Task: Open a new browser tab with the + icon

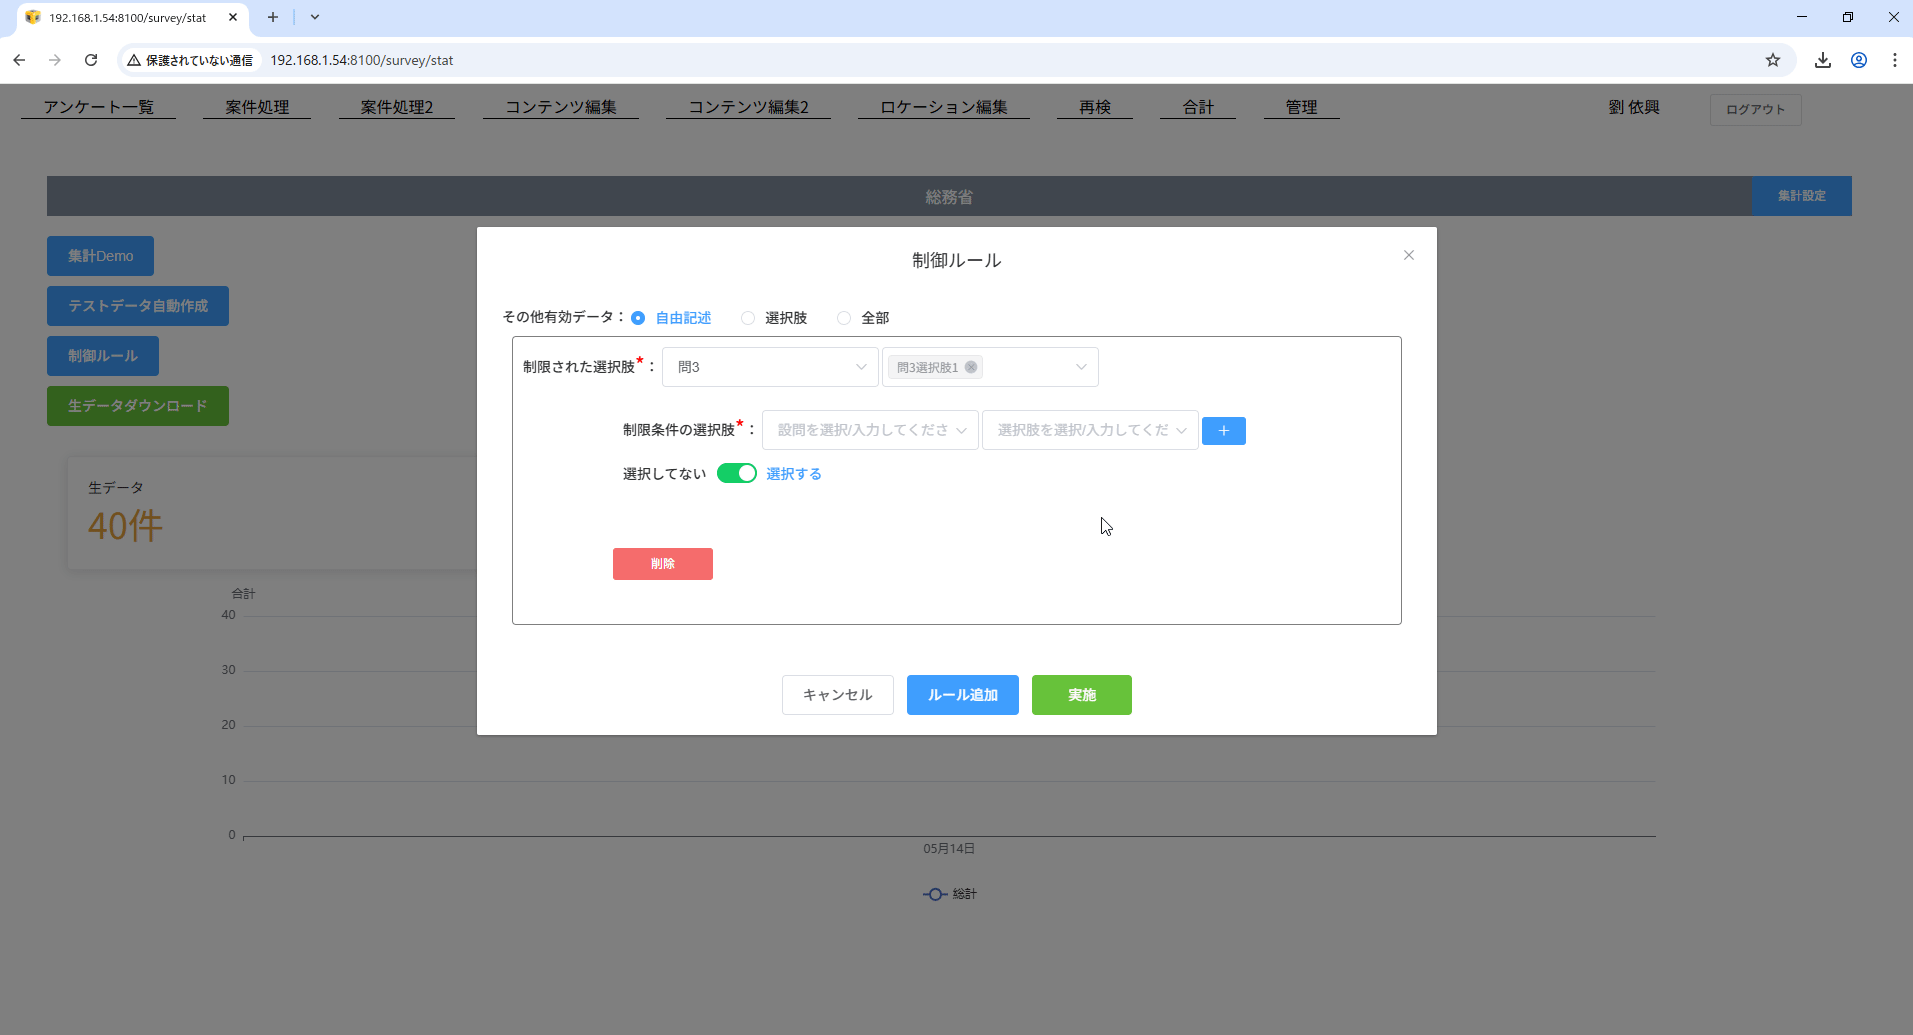Action: click(x=272, y=17)
